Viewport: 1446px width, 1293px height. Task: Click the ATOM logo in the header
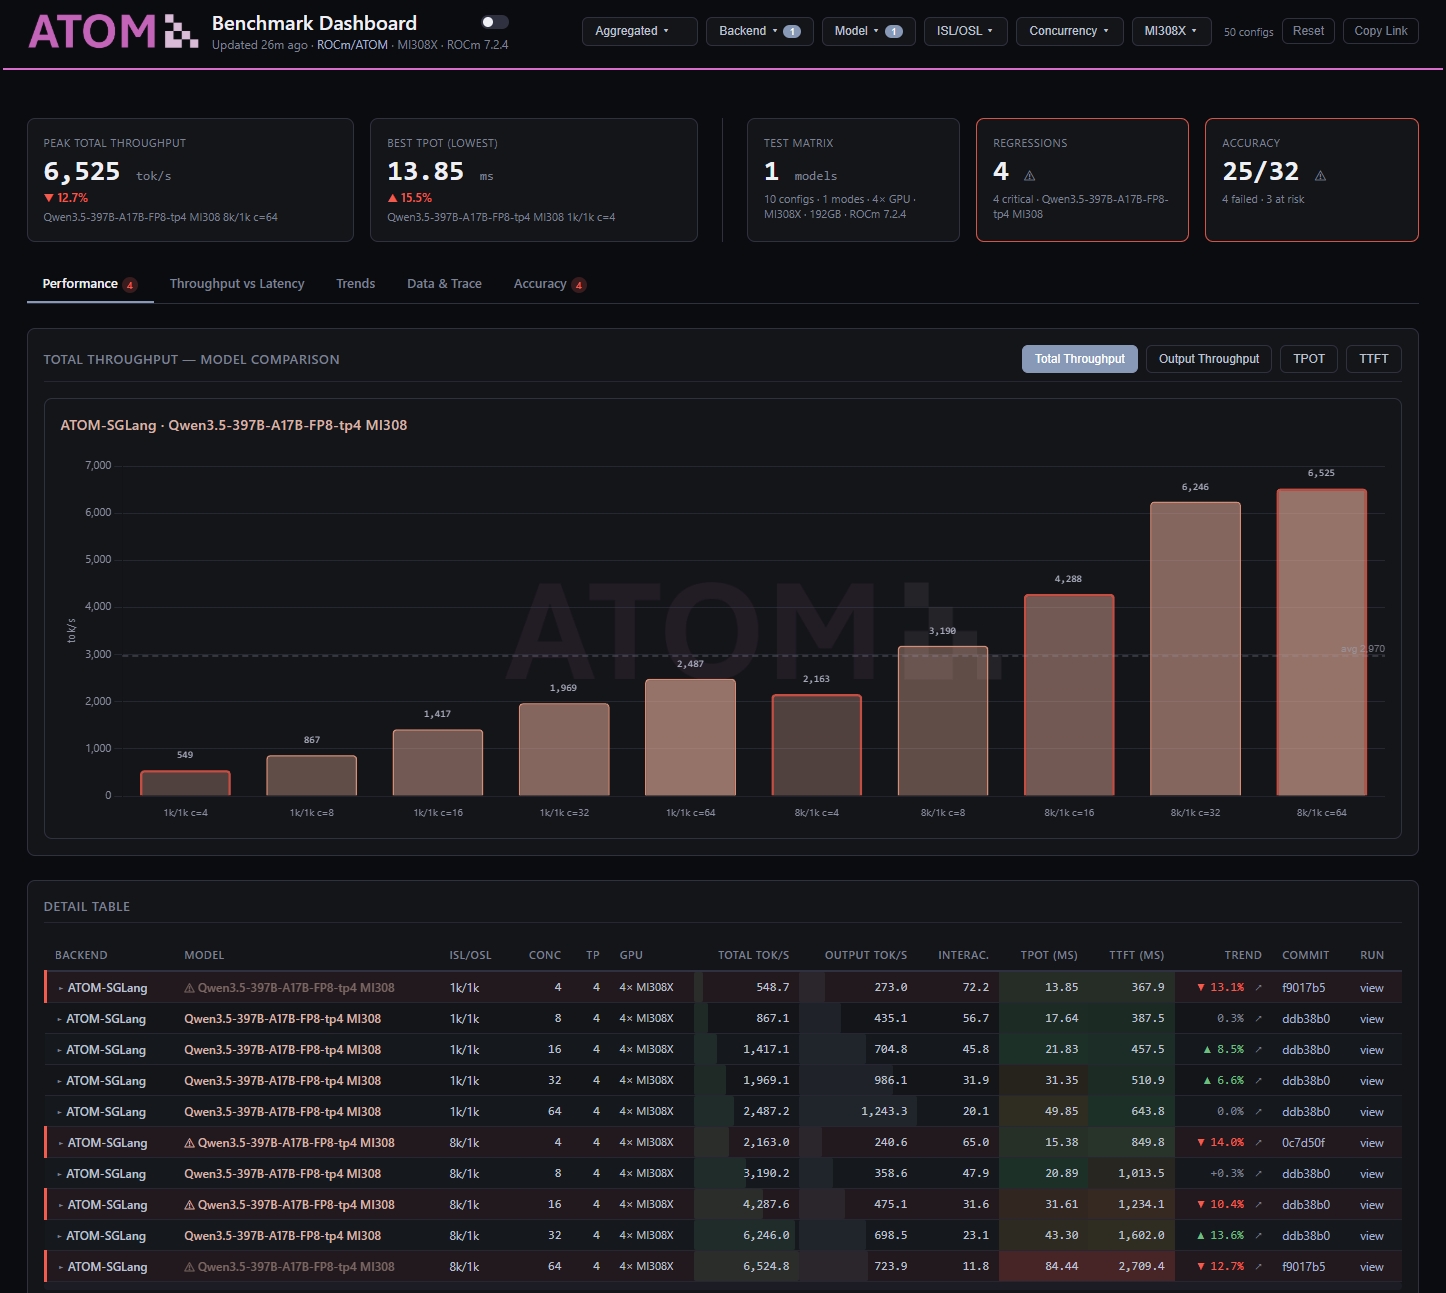tap(112, 31)
